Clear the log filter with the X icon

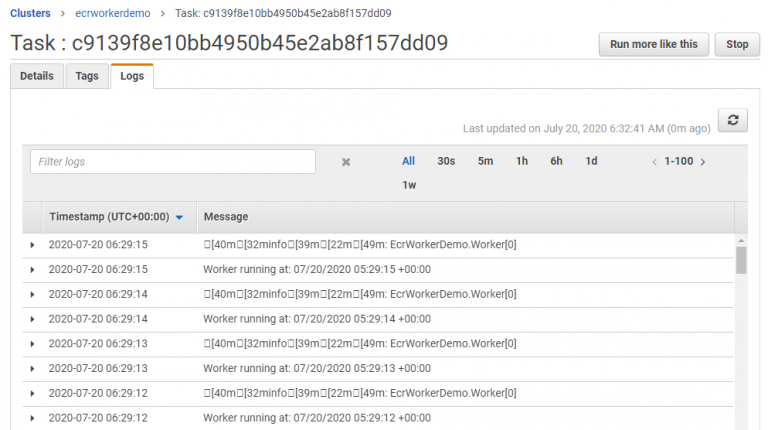(346, 162)
